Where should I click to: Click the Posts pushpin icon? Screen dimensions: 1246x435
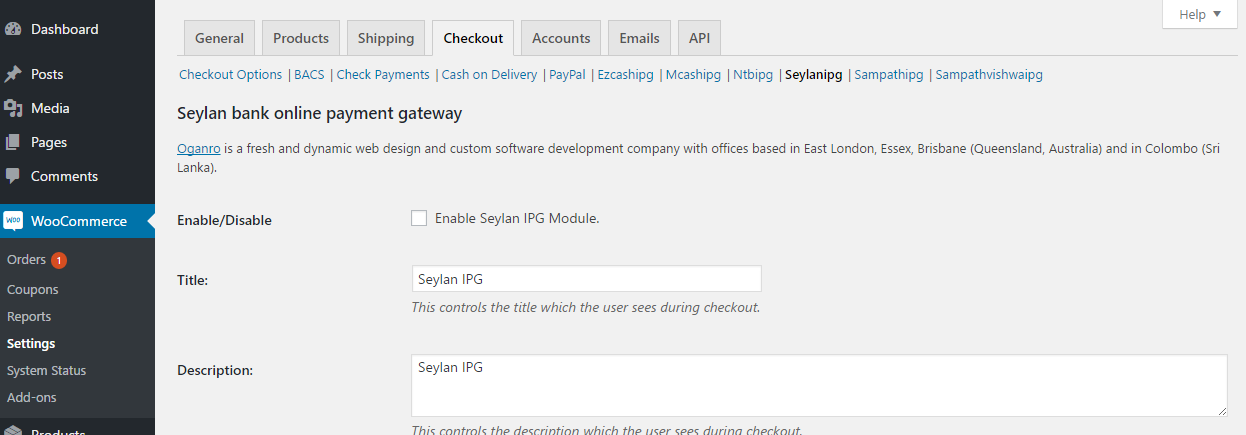click(13, 74)
